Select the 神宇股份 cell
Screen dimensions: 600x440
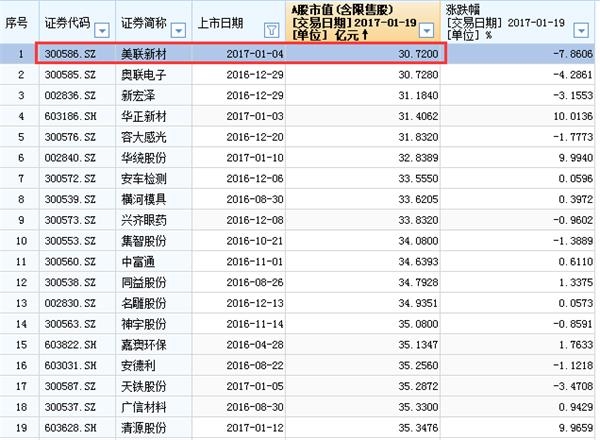coord(144,324)
